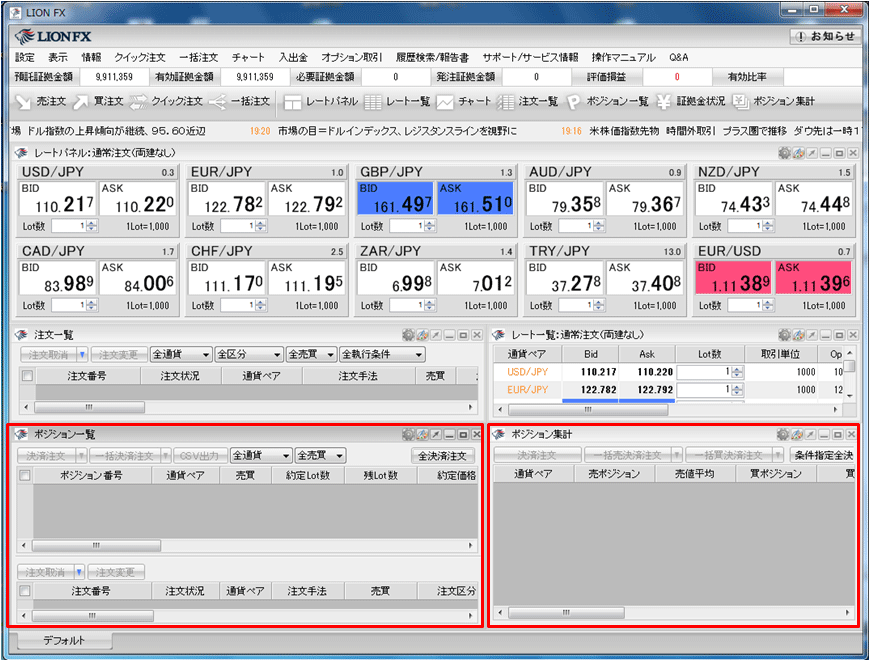This screenshot has height=661, width=870.
Task: Buy EUR/USD via its ASK 1.11396 tile
Action: coord(813,277)
